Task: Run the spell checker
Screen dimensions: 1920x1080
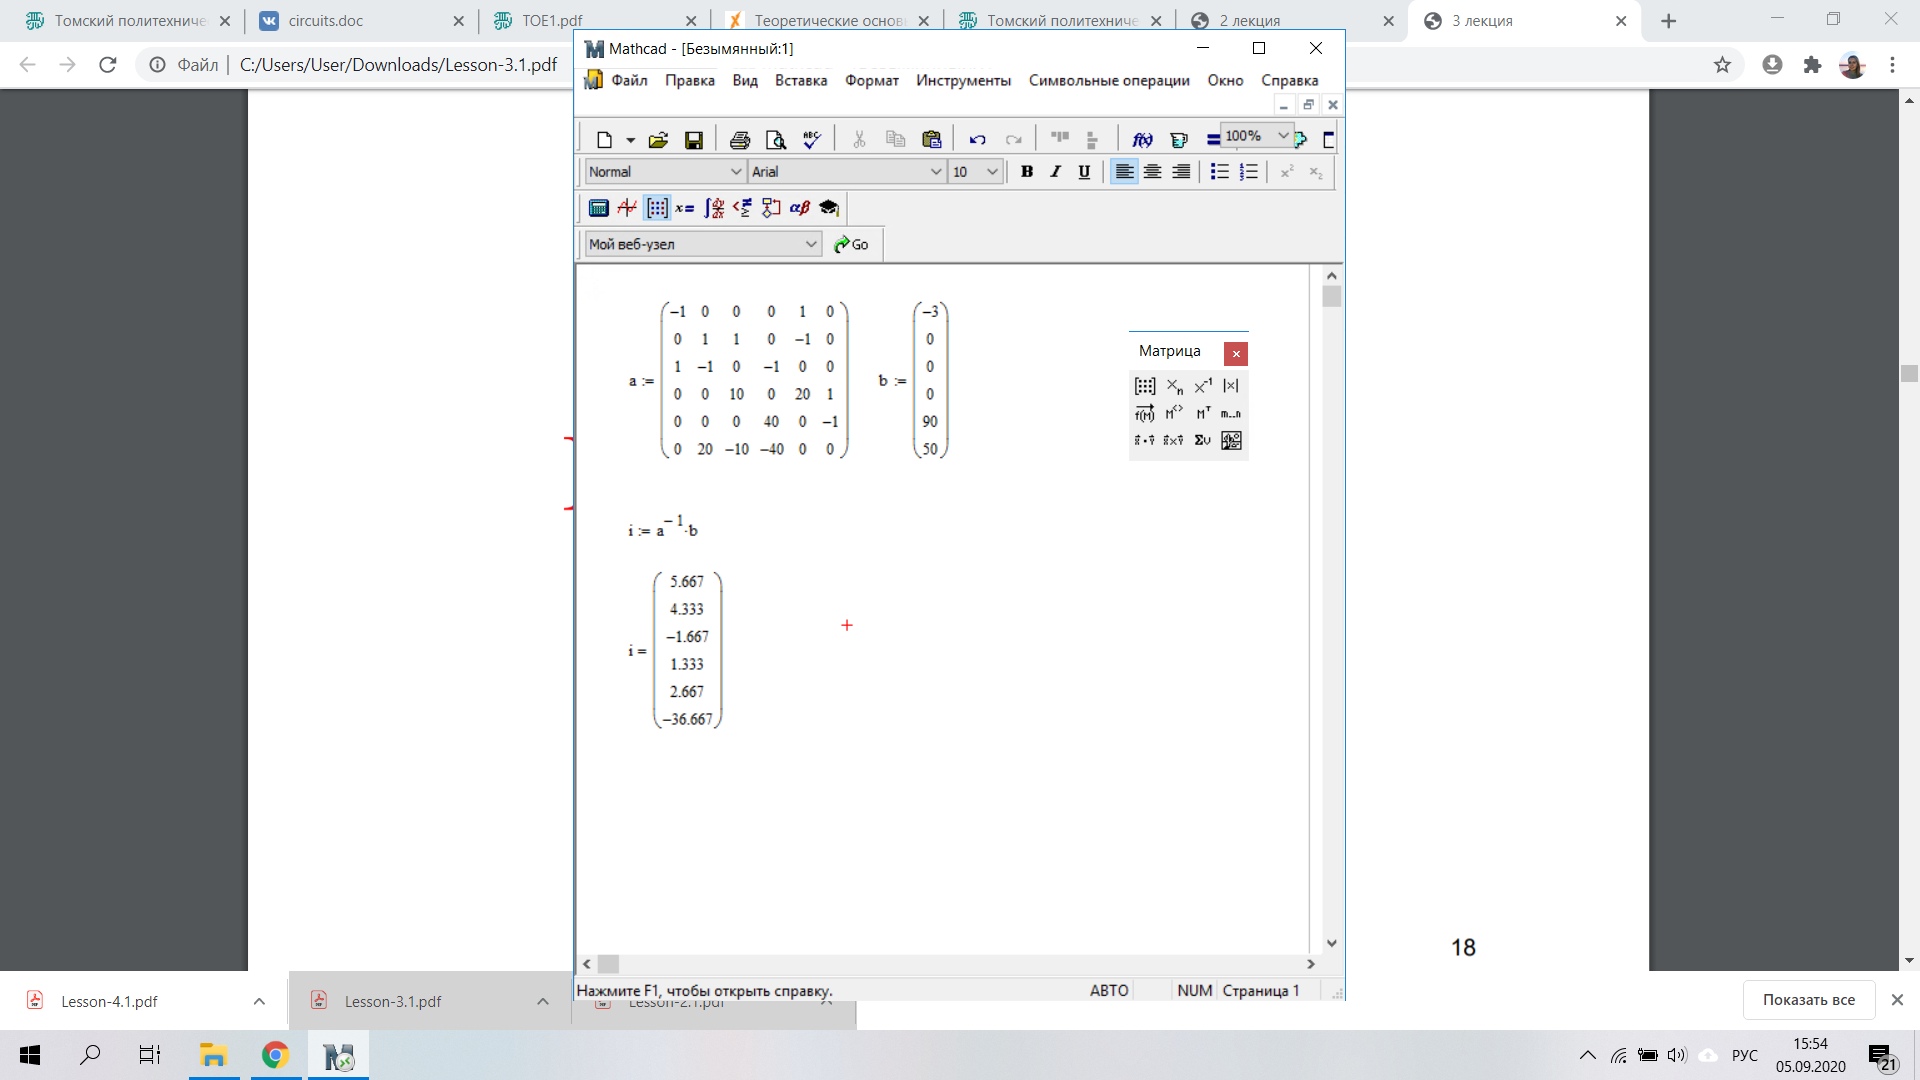Action: pos(811,140)
